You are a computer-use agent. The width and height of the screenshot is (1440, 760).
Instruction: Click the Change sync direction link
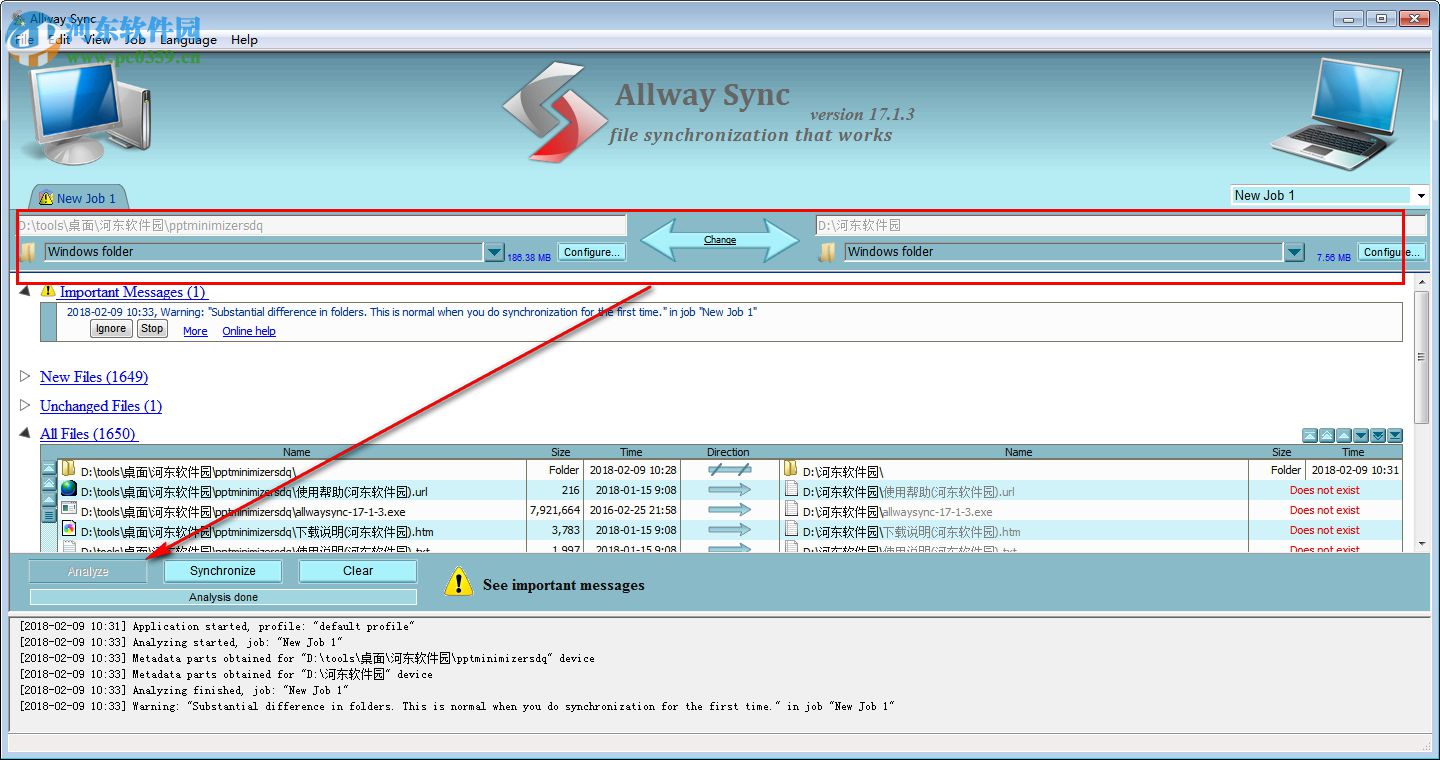point(720,240)
